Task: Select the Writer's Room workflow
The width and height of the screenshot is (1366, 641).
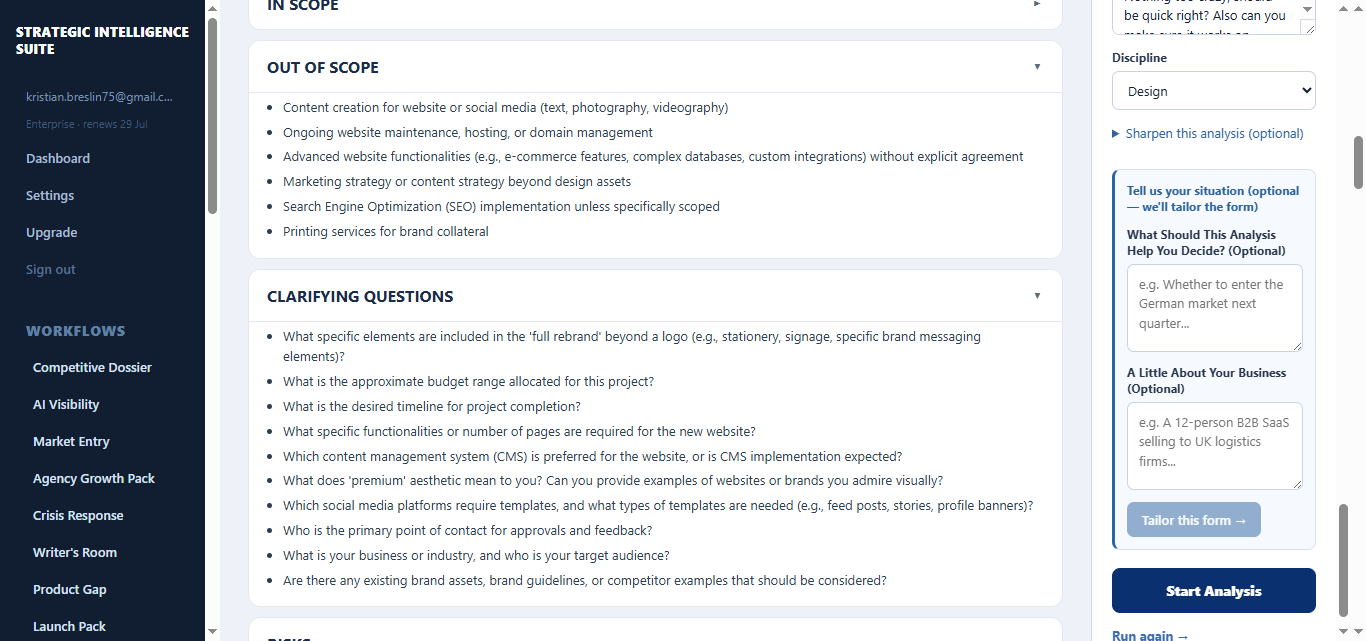Action: pyautogui.click(x=75, y=552)
